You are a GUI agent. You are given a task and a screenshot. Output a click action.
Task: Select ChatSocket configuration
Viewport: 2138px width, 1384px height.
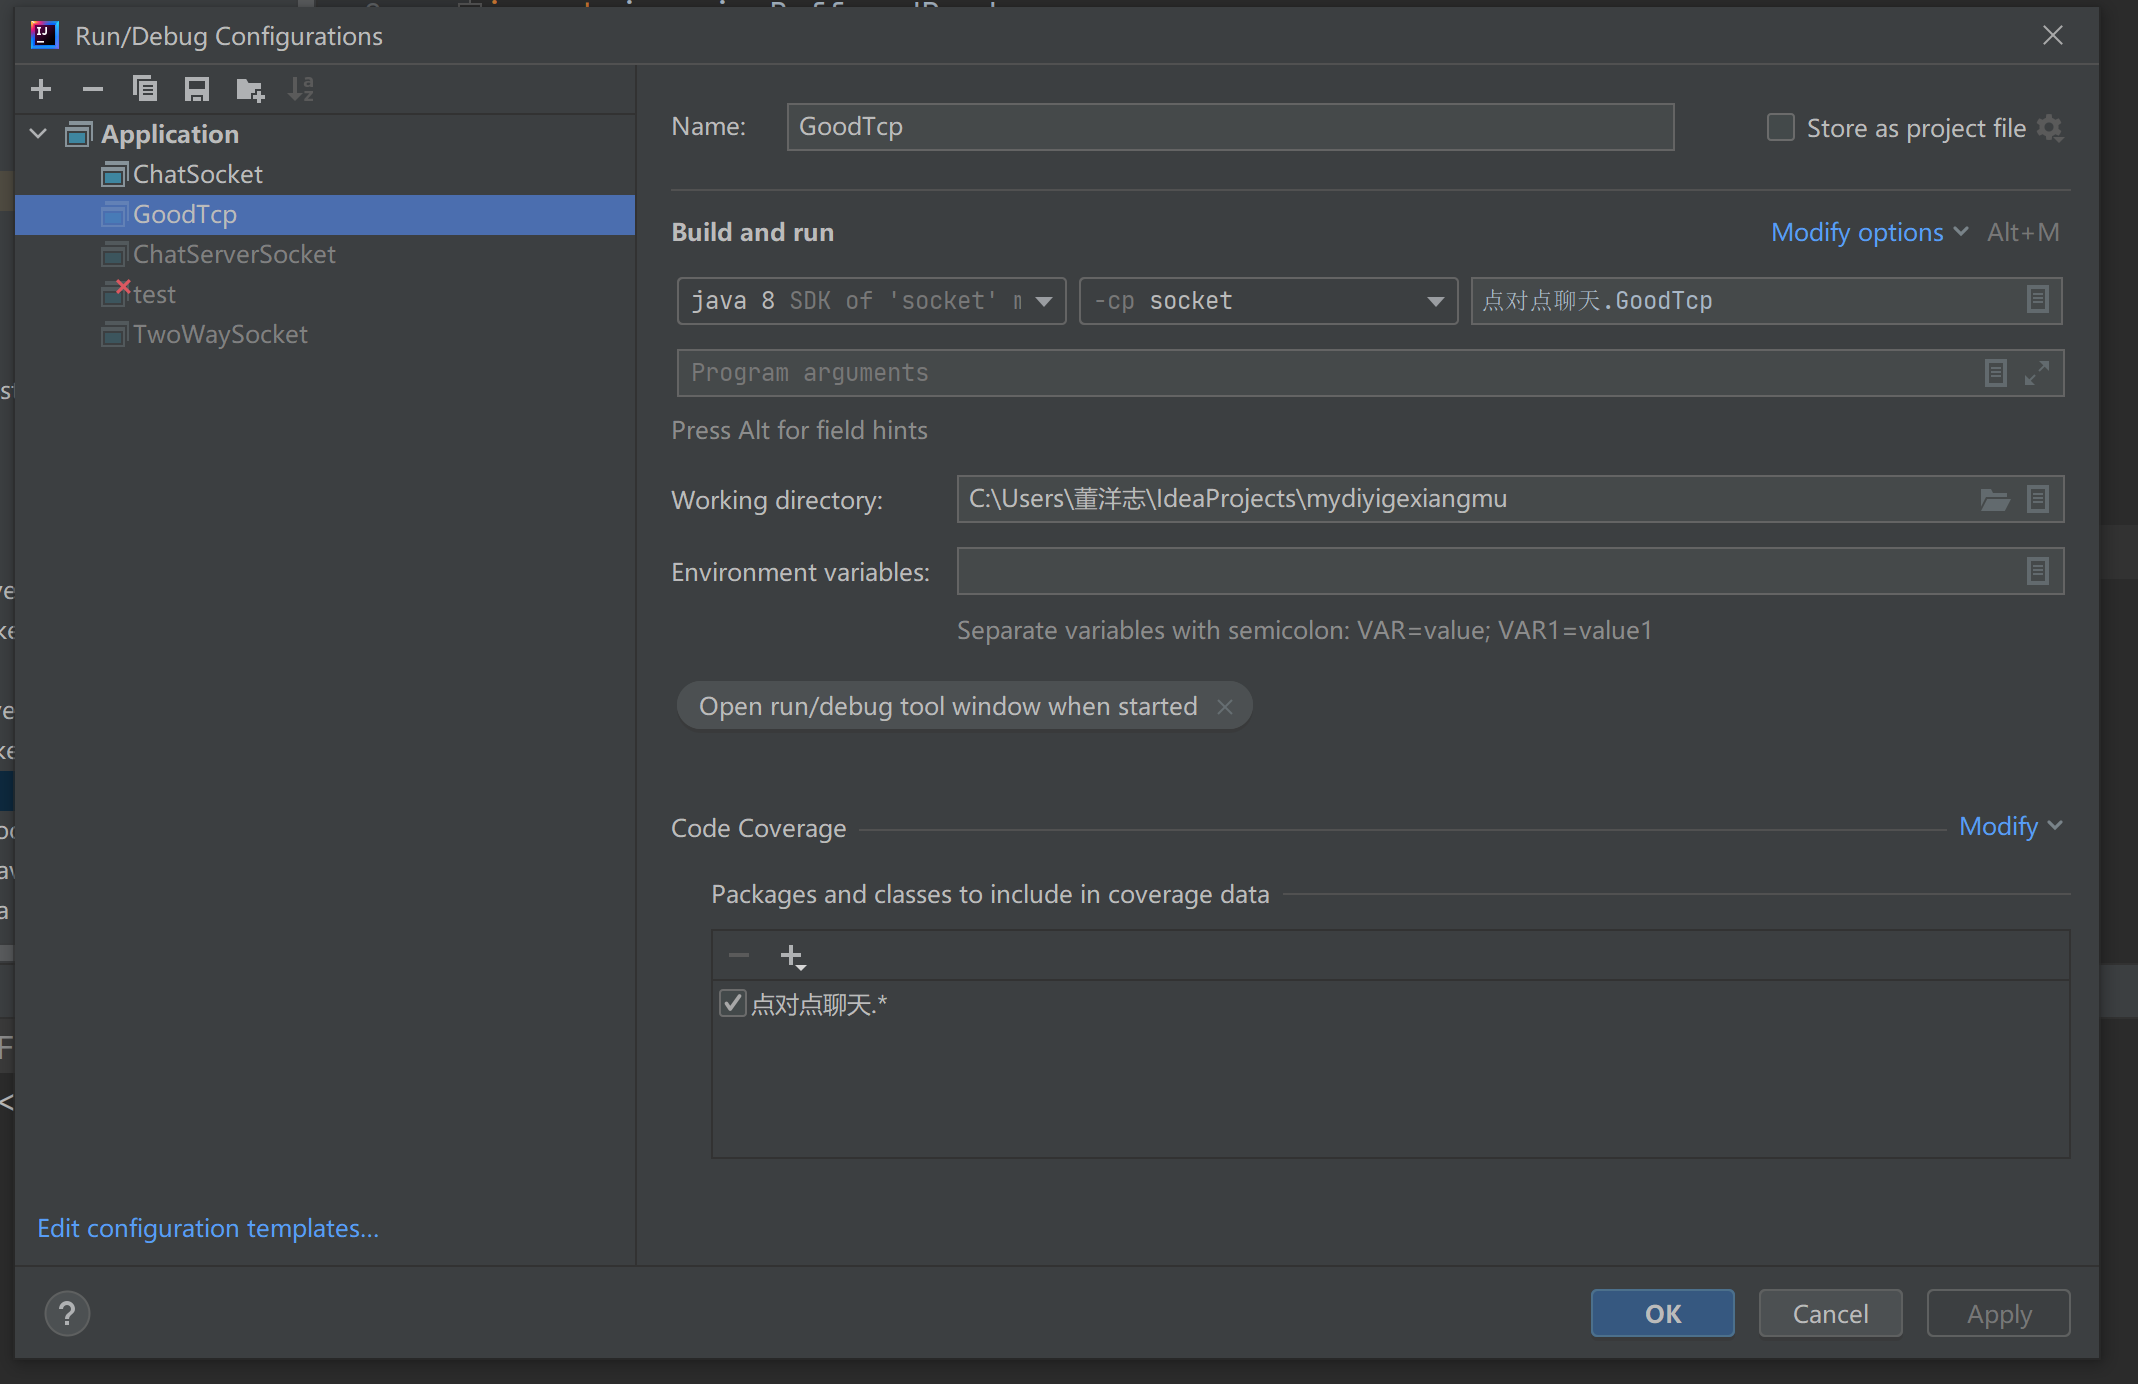pyautogui.click(x=198, y=174)
